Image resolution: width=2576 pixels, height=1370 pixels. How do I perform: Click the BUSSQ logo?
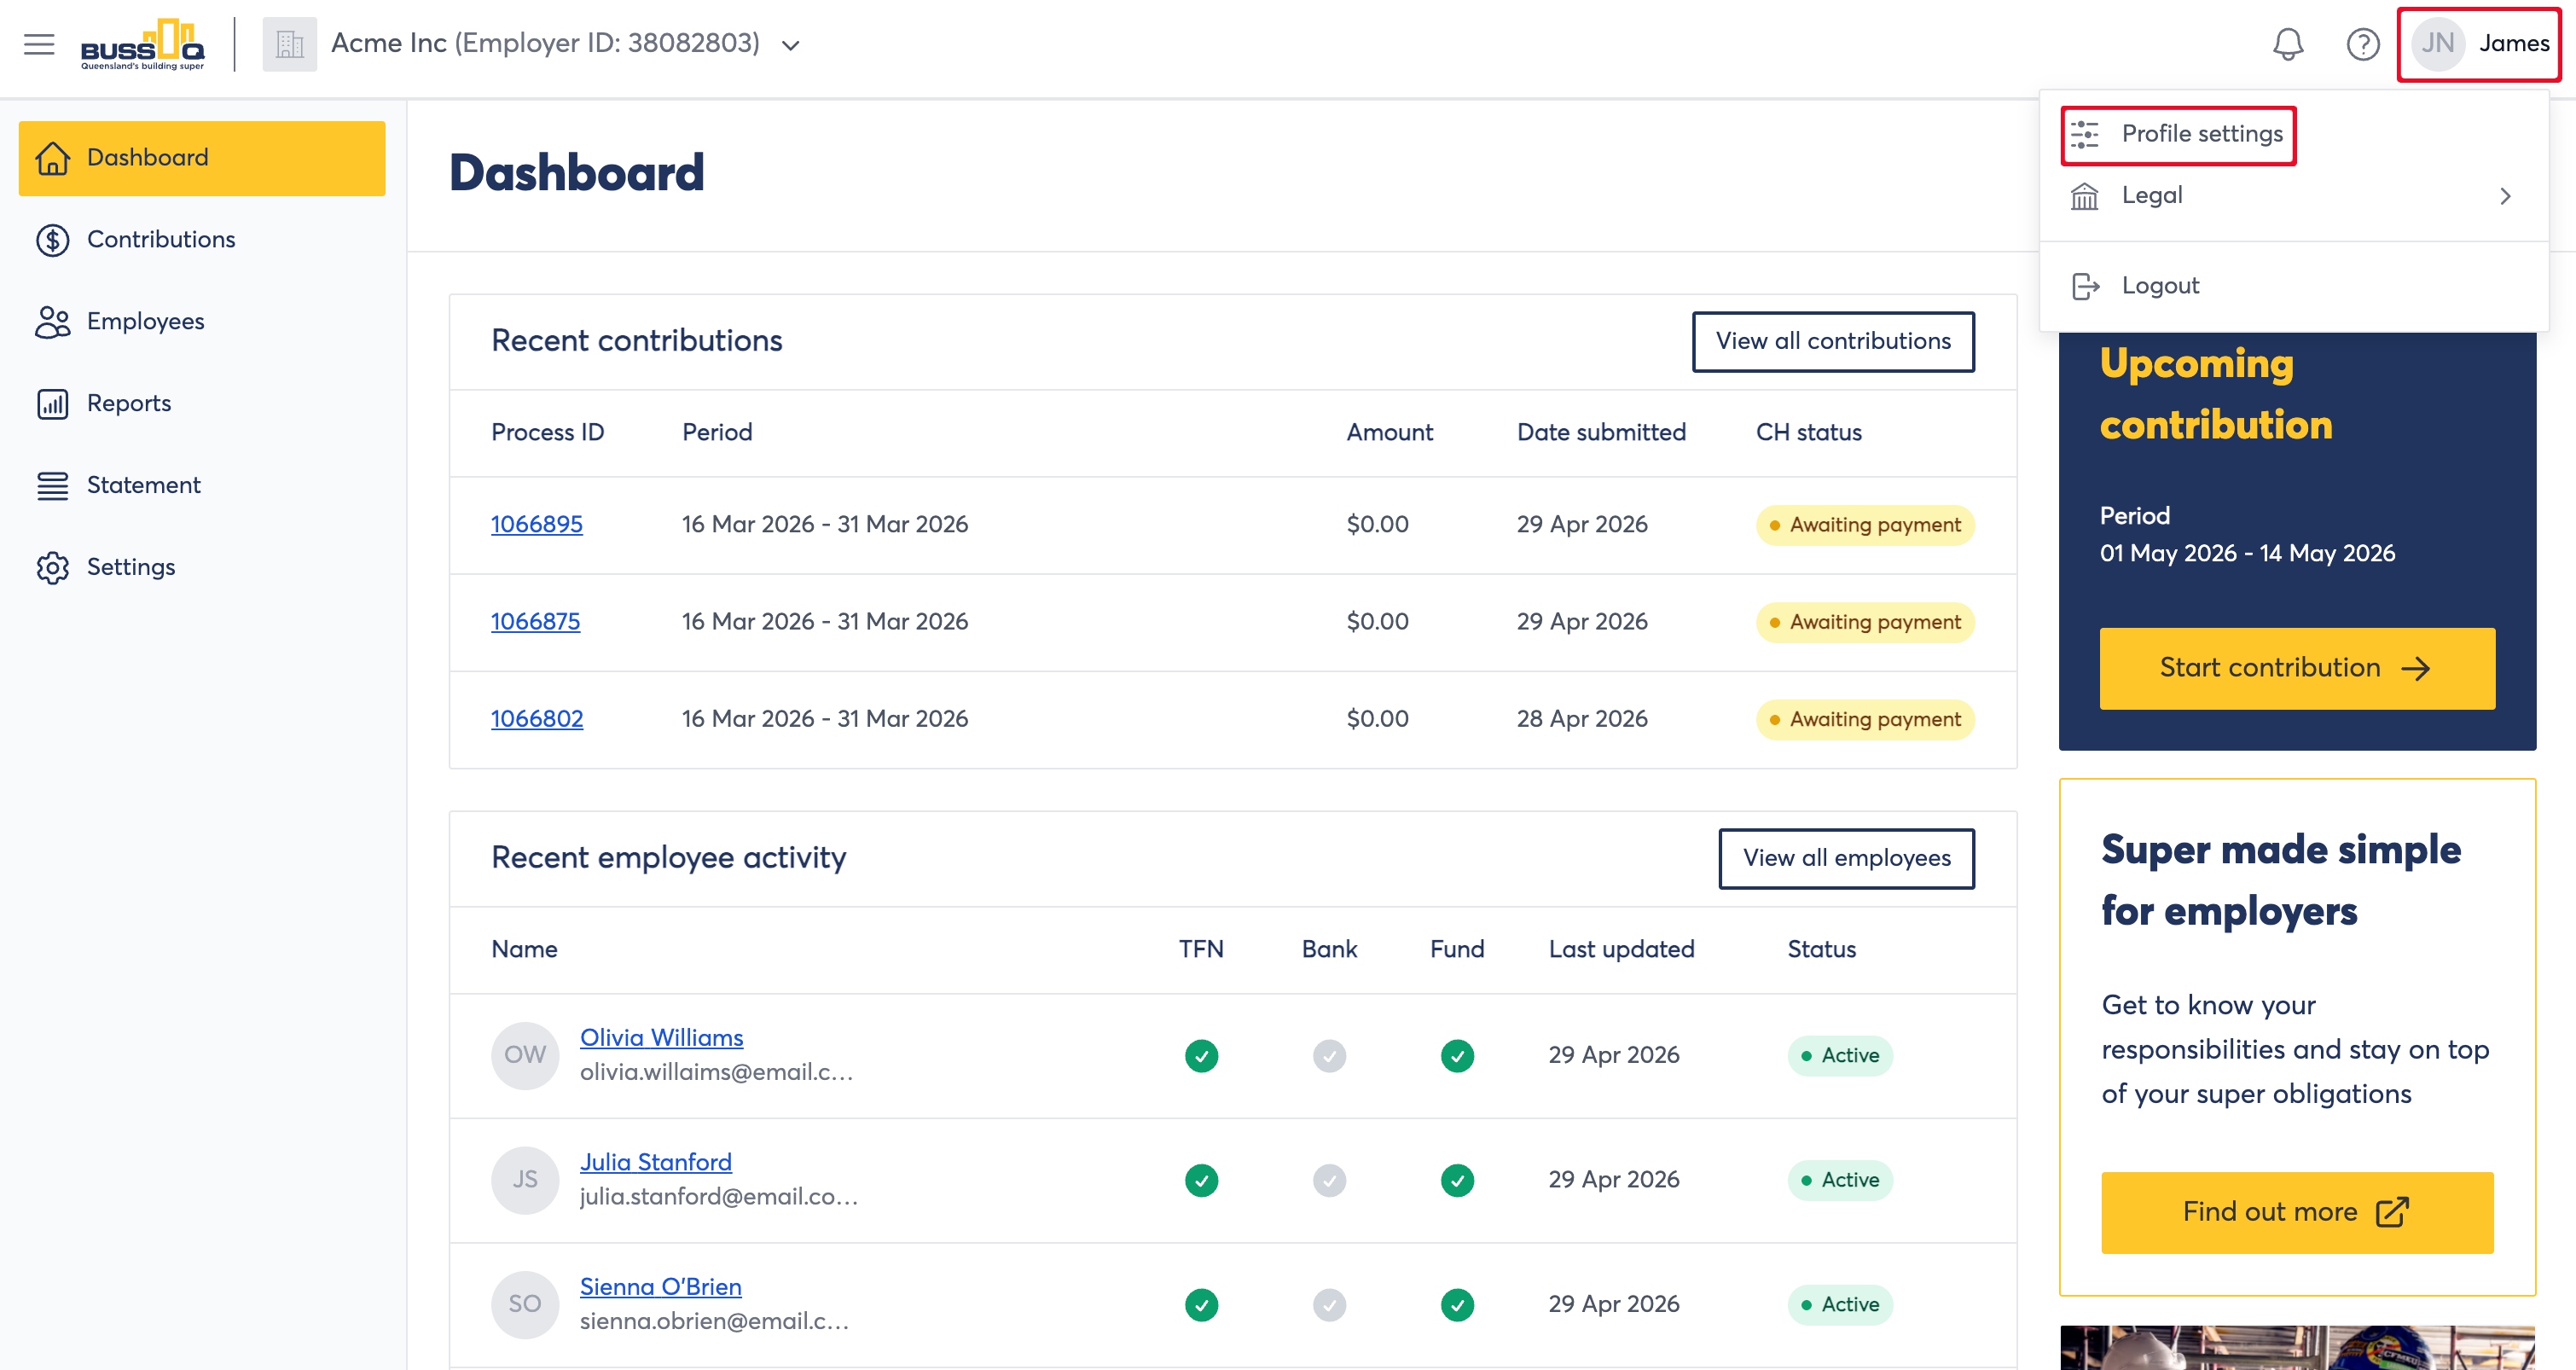(x=142, y=44)
